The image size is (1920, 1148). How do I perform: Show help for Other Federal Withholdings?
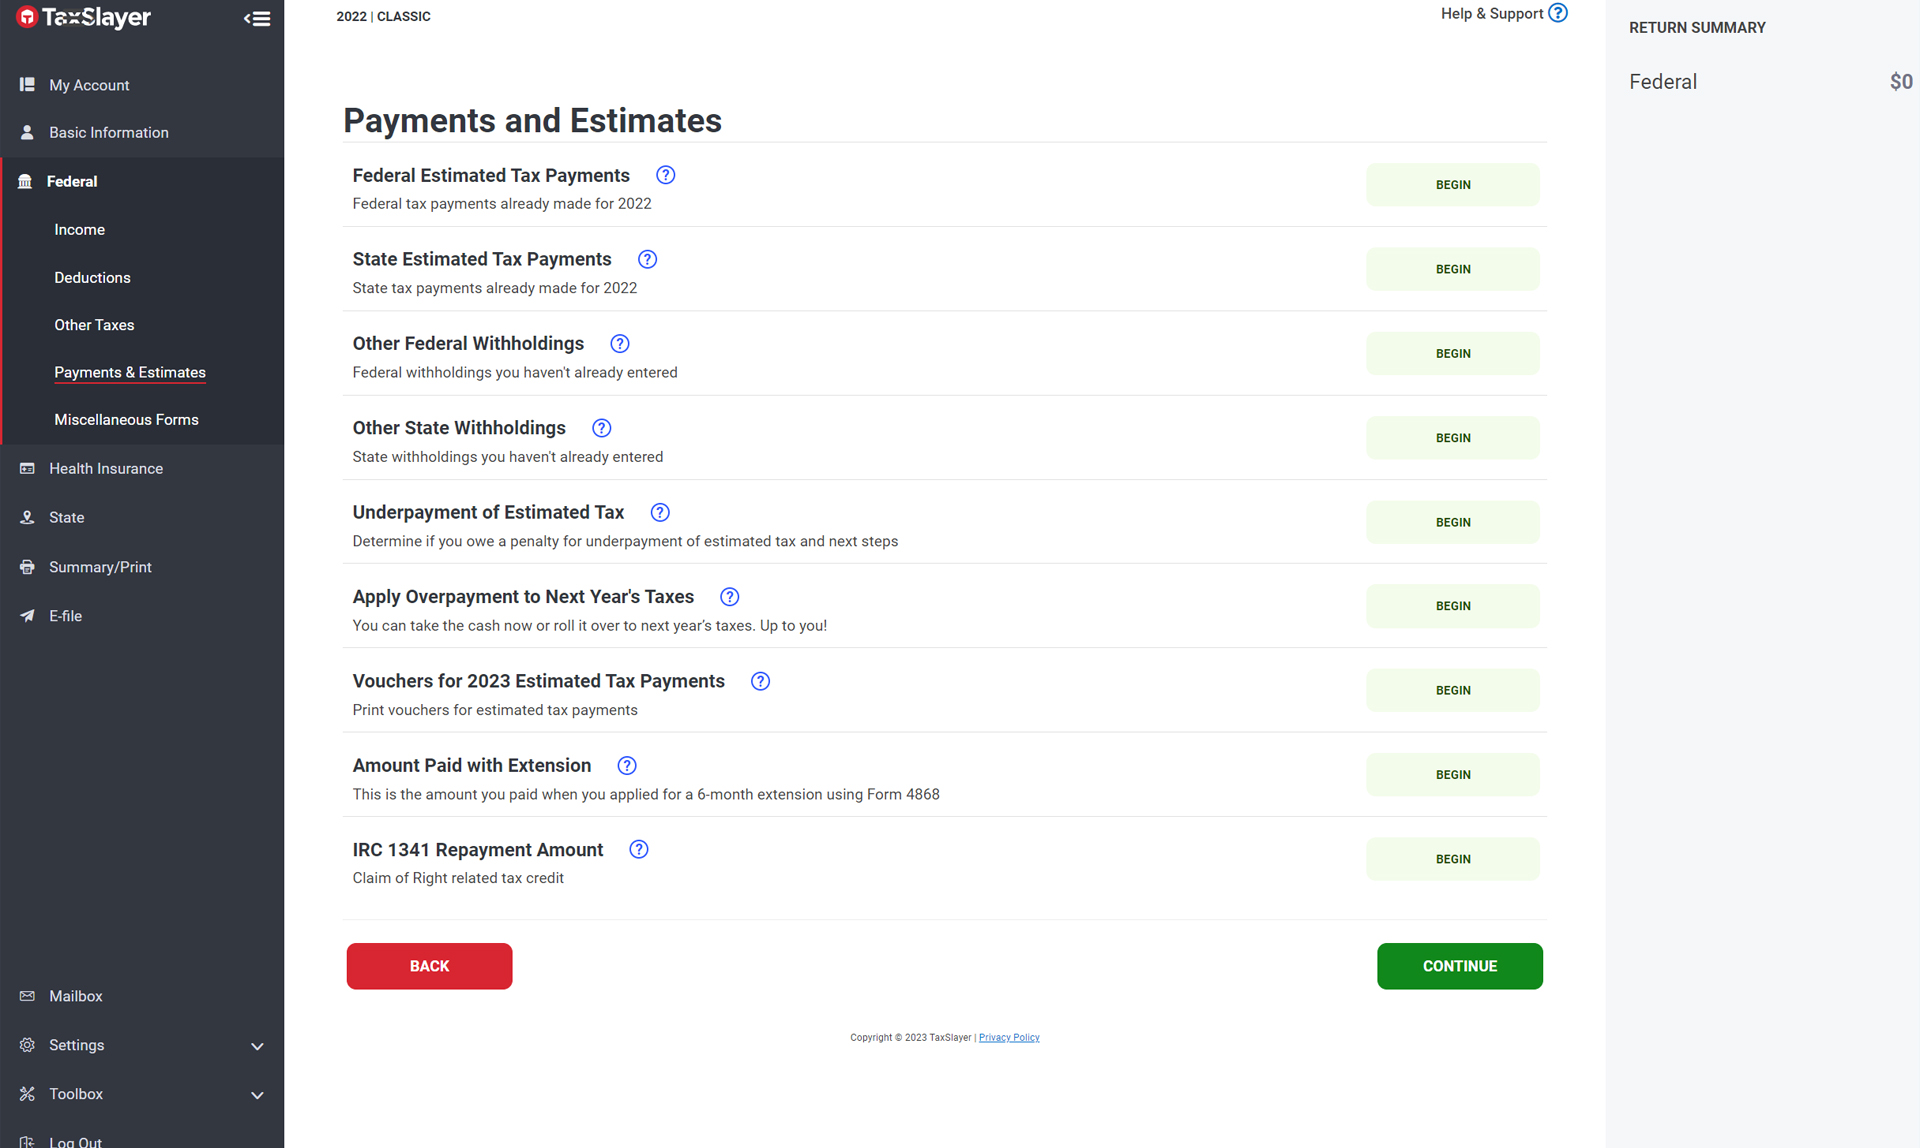click(x=620, y=344)
